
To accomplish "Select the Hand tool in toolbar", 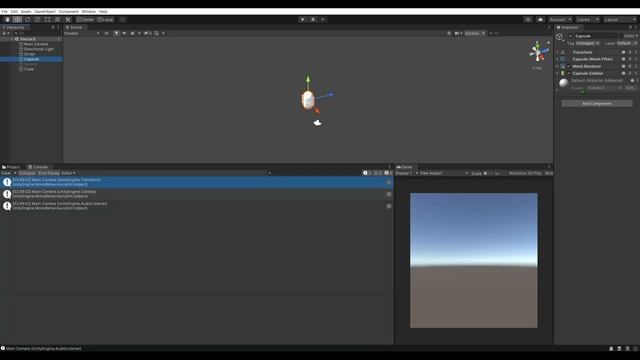I will [x=7, y=20].
